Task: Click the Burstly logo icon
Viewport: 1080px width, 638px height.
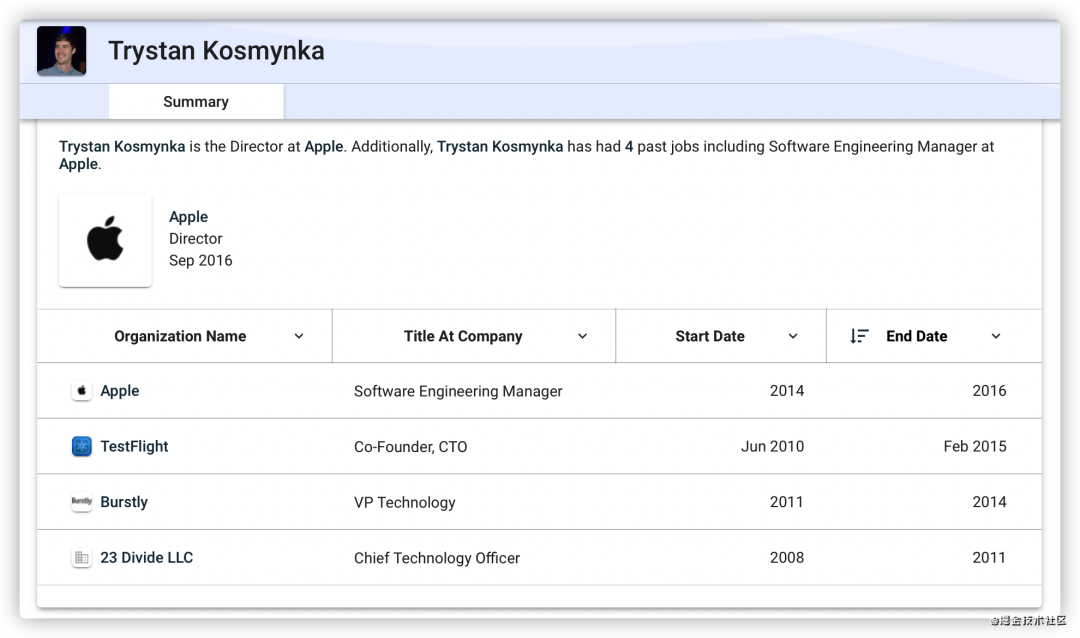Action: point(82,502)
